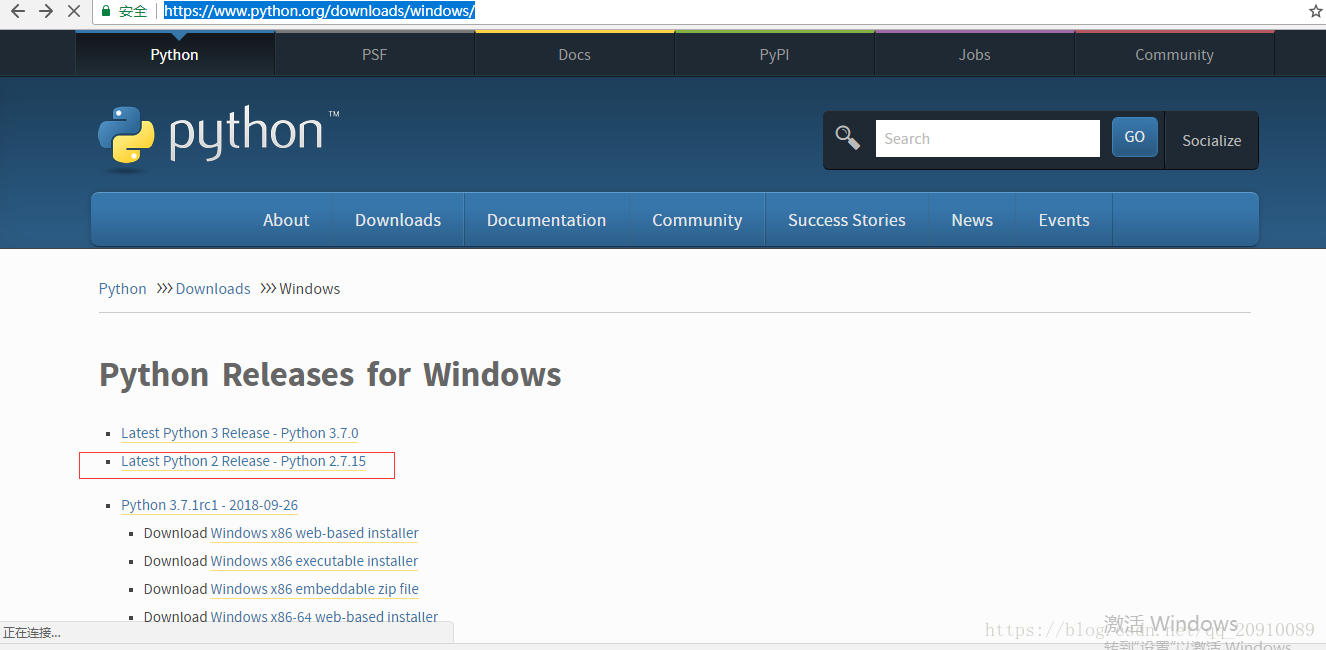The image size is (1326, 650).
Task: Open the Docs top tab
Action: tap(575, 54)
